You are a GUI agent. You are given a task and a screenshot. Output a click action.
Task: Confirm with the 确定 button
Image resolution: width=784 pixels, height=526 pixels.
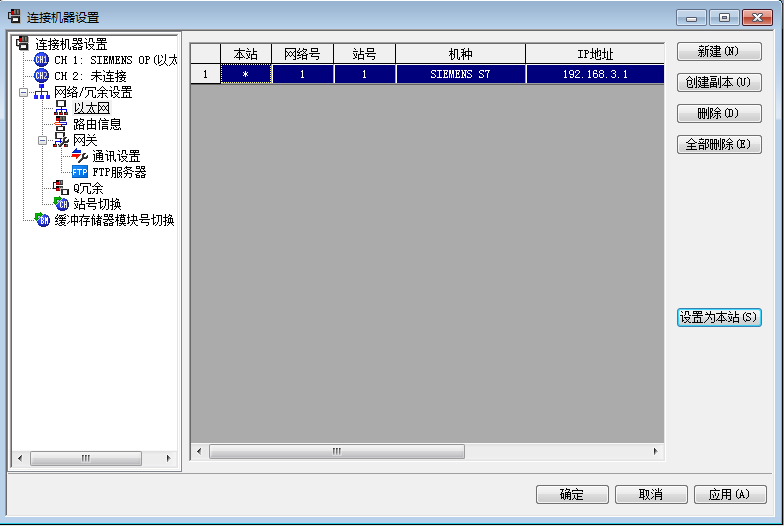click(x=572, y=494)
